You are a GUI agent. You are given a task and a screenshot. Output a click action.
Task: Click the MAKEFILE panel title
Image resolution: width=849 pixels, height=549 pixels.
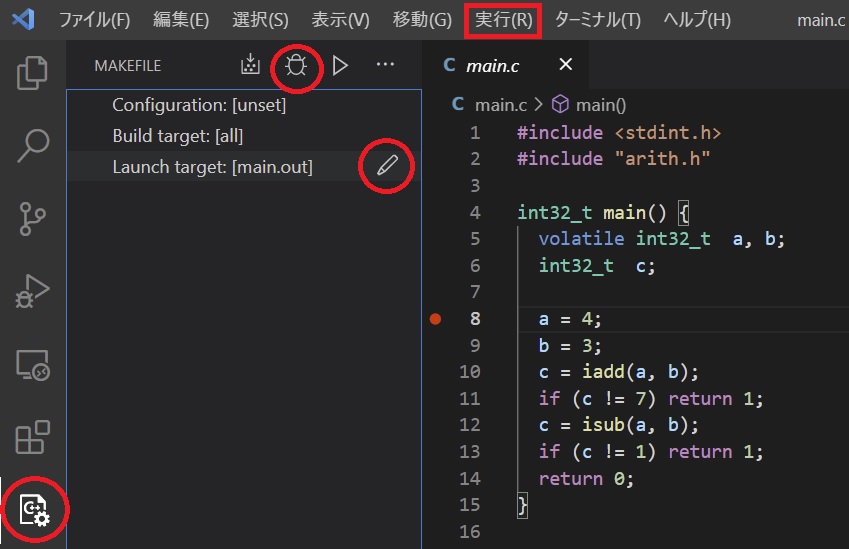click(x=128, y=66)
